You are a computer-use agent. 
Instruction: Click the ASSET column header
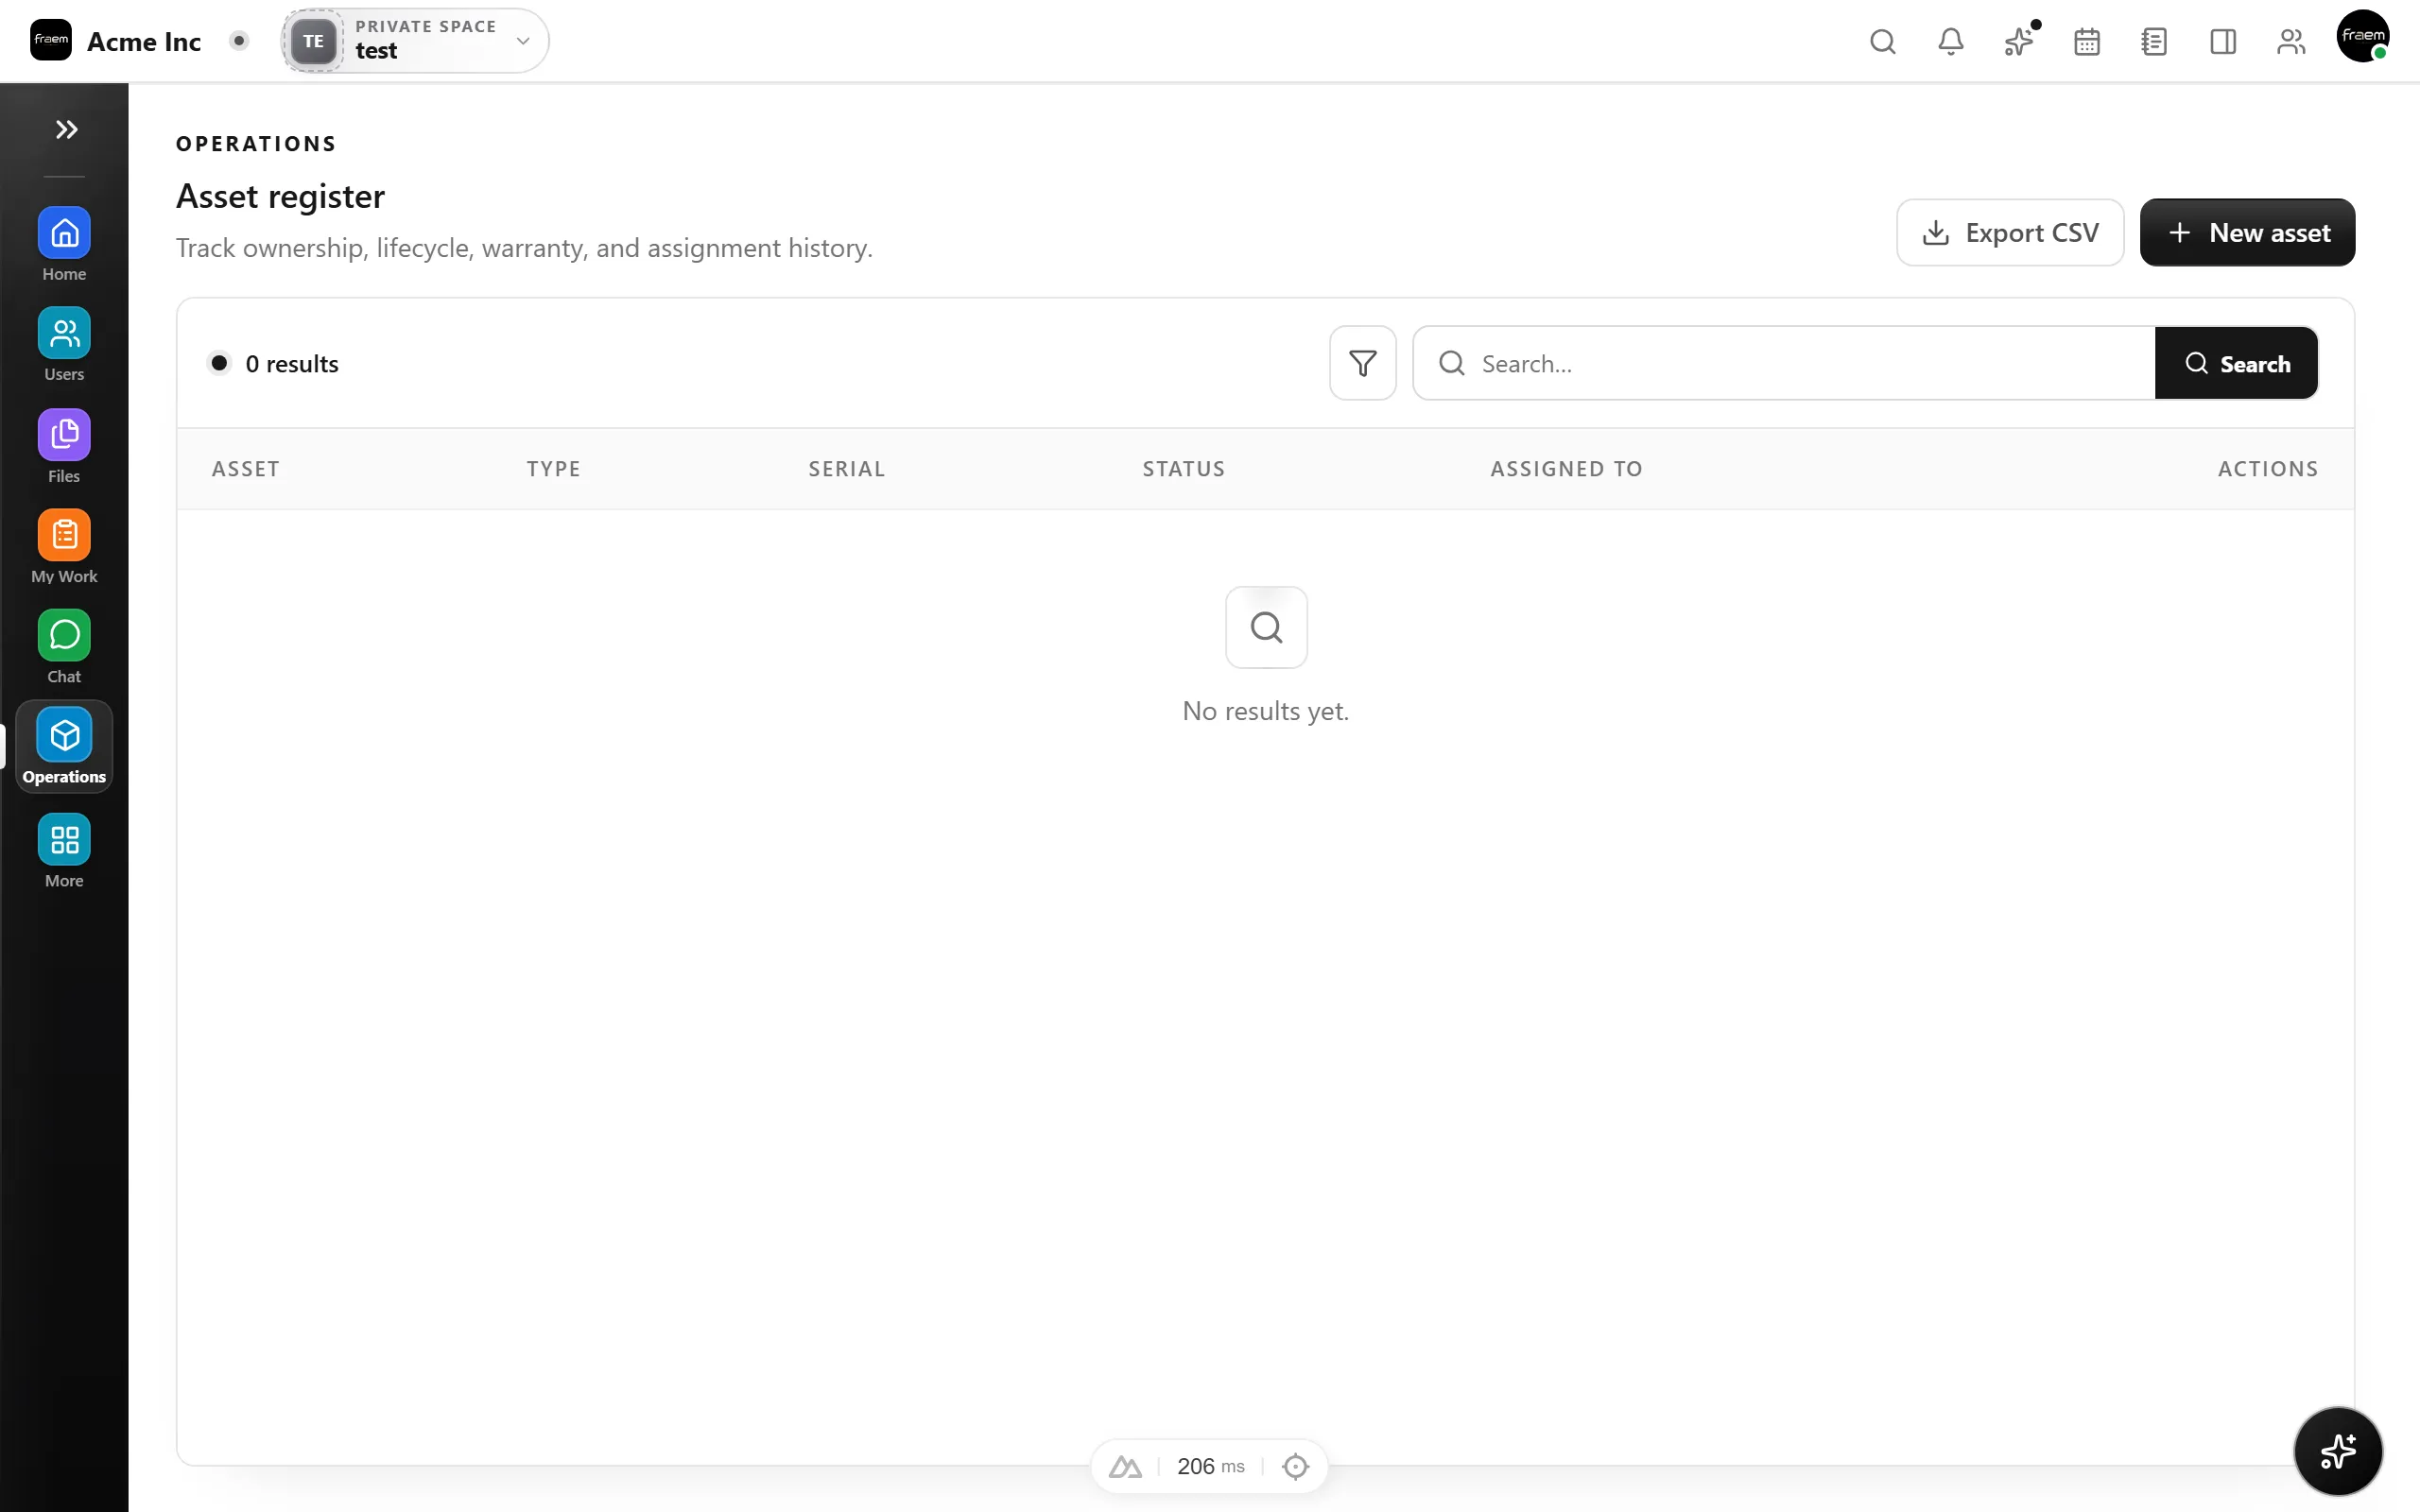point(245,469)
